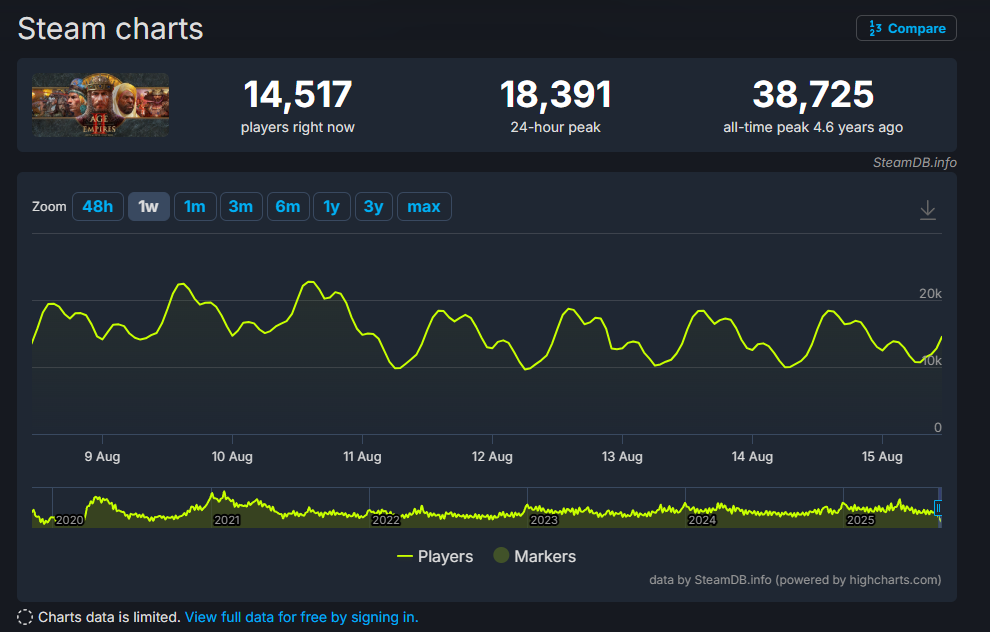The height and width of the screenshot is (632, 990).
Task: Click the Compare button
Action: pyautogui.click(x=906, y=28)
